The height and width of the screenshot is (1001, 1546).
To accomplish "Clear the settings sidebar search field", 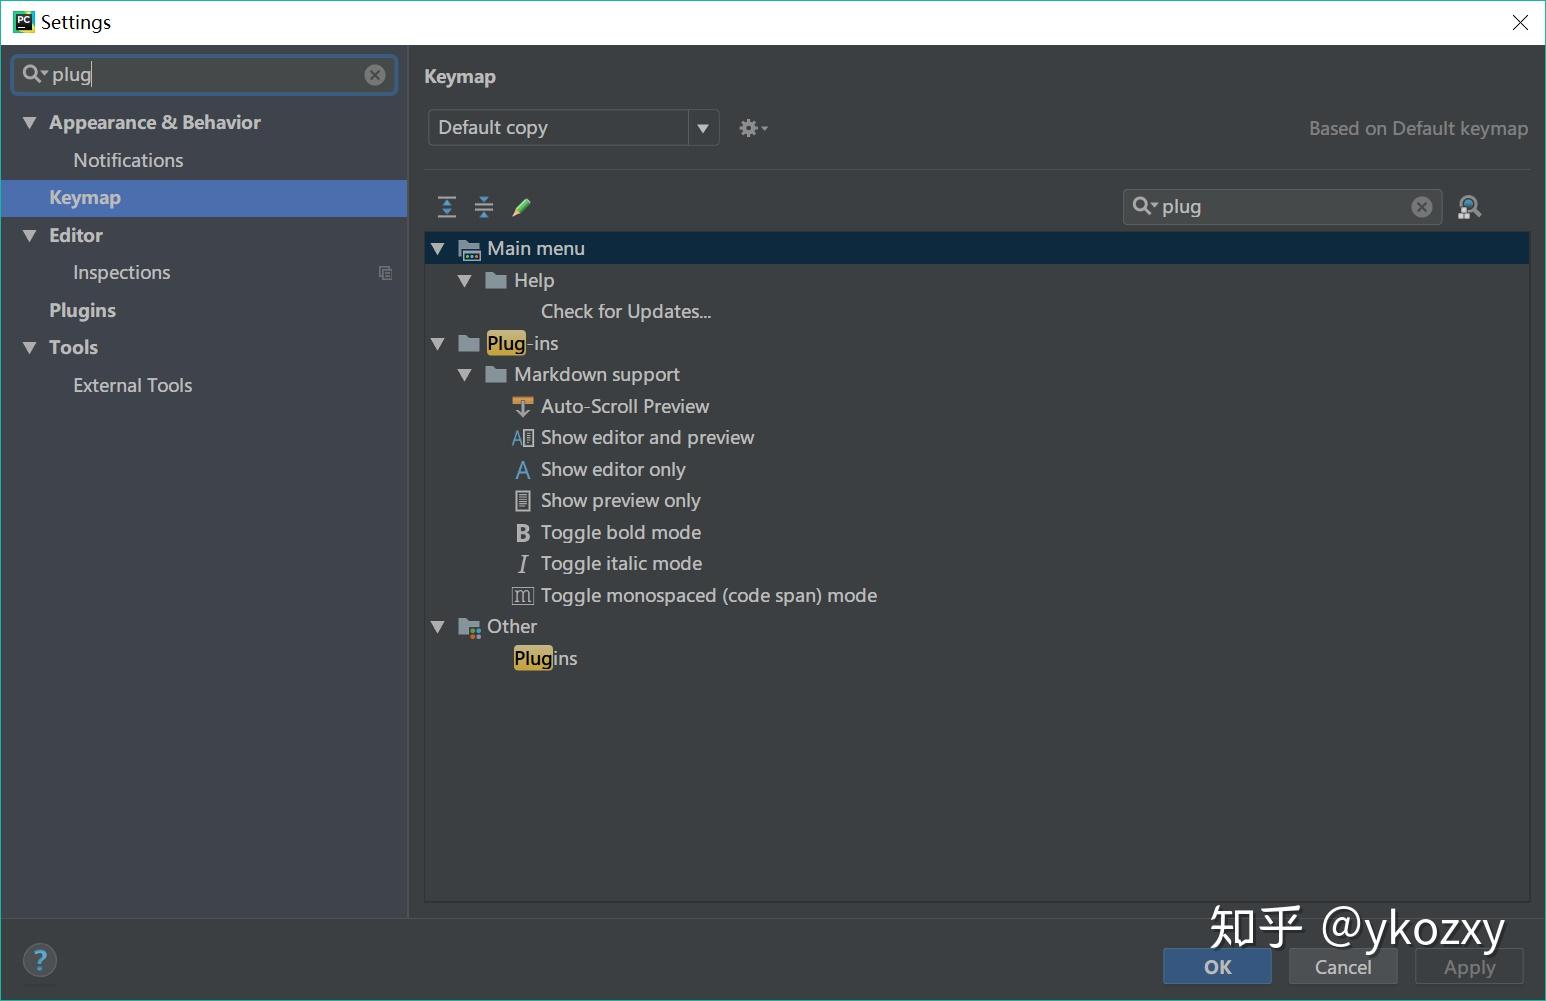I will point(375,75).
